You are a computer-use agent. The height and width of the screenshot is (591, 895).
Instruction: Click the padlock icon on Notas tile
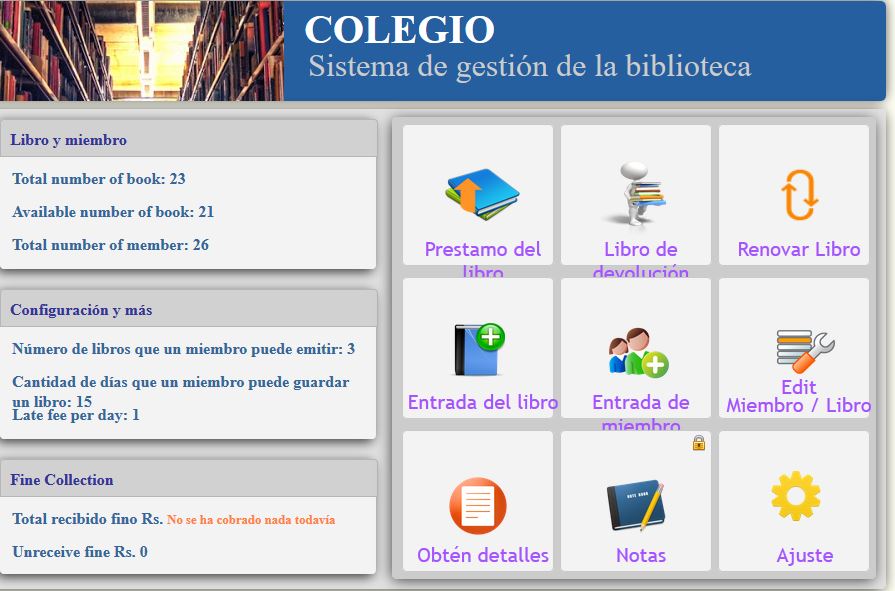pos(698,442)
